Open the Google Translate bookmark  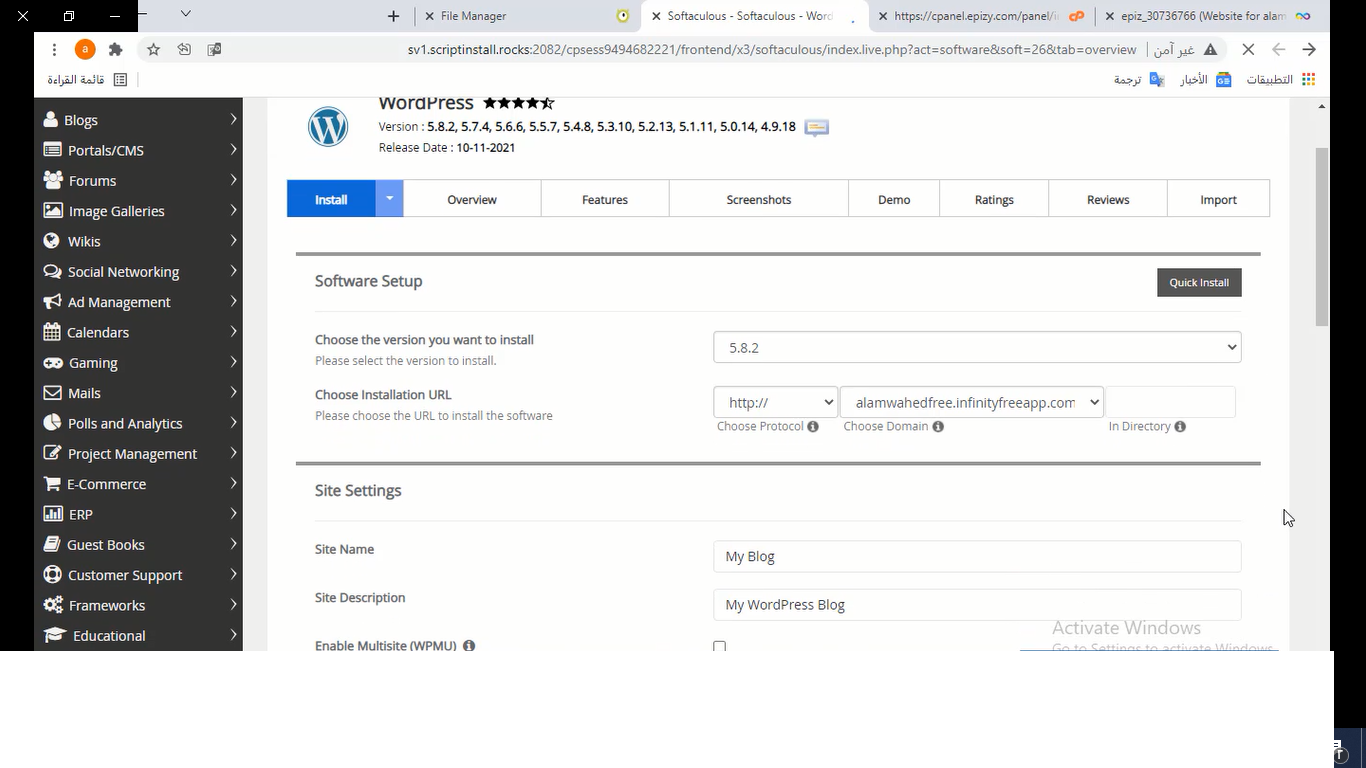[1139, 79]
